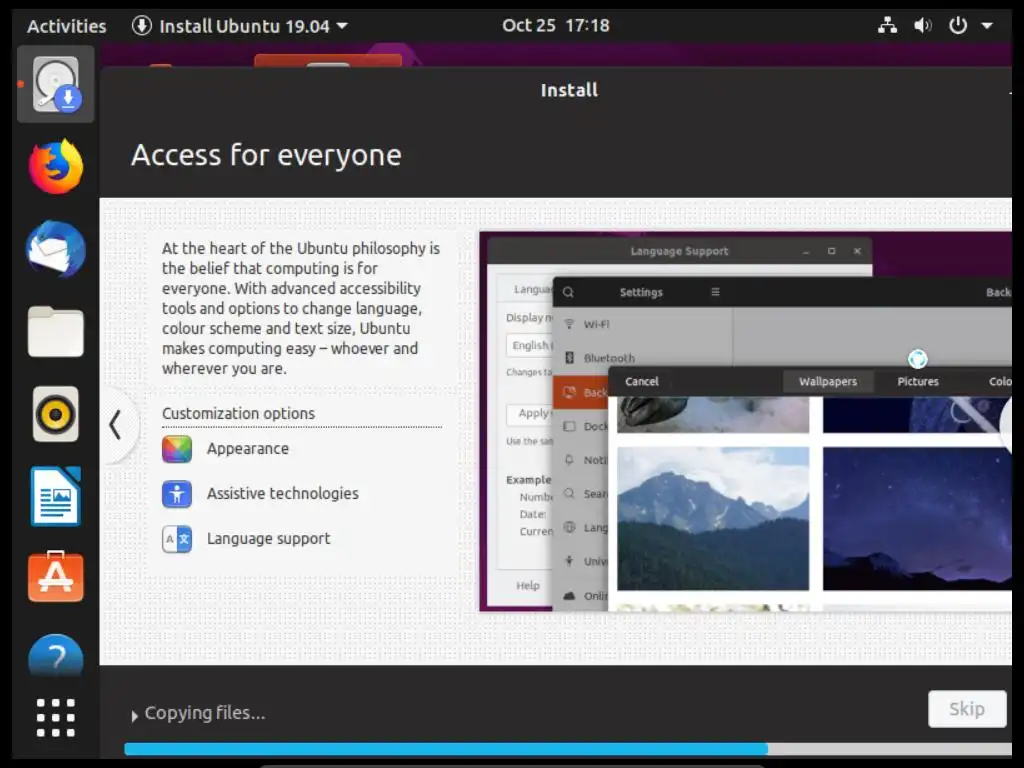Open the clock showing Oct 25 17:18
This screenshot has height=768, width=1024.
click(x=556, y=25)
